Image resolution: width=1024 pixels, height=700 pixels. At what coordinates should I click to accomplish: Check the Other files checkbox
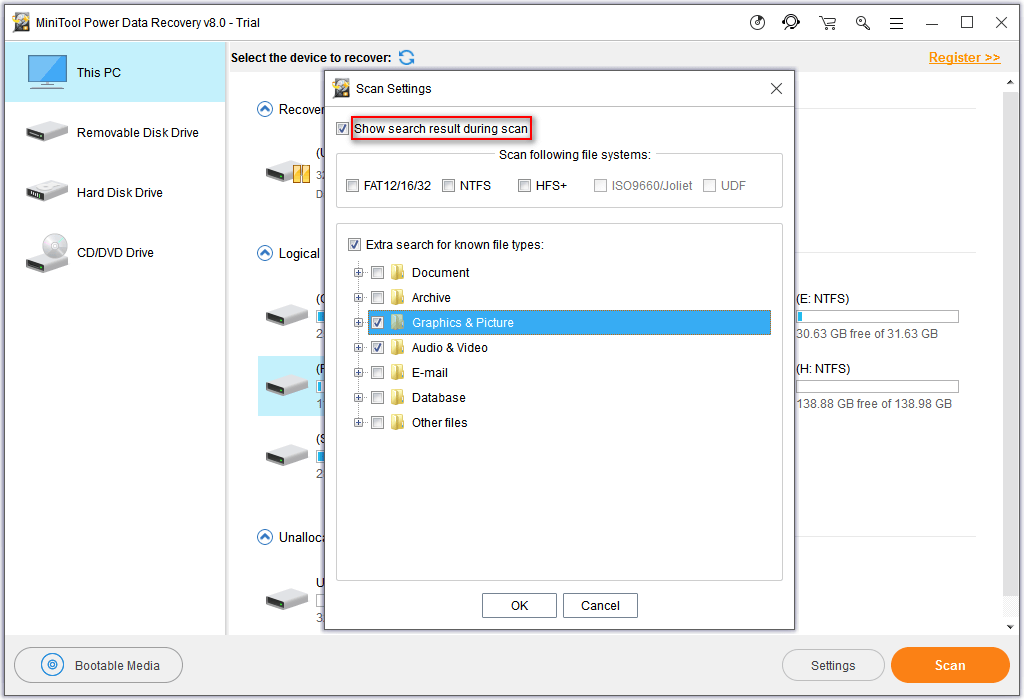pyautogui.click(x=377, y=422)
